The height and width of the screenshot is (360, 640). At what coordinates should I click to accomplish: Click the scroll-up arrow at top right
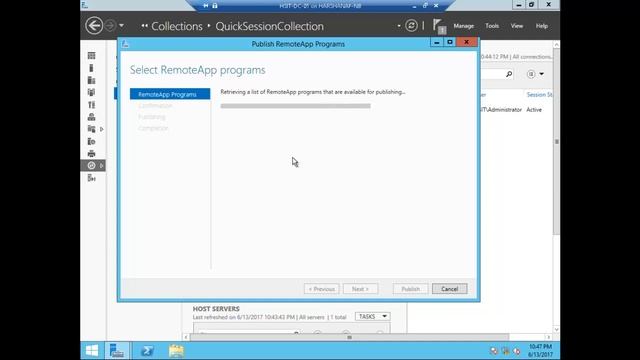(x=556, y=44)
